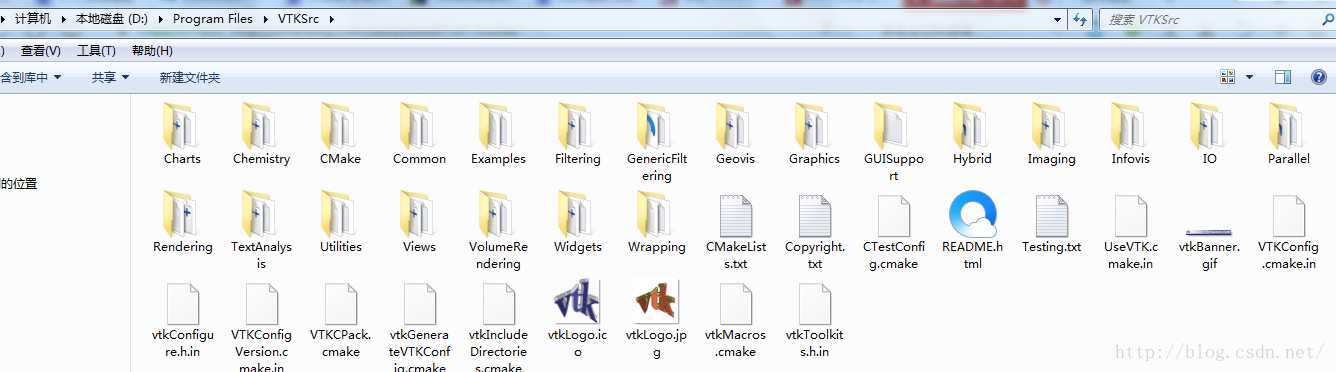This screenshot has height=372, width=1336.
Task: Navigate to Program Files in breadcrumb
Action: (x=212, y=19)
